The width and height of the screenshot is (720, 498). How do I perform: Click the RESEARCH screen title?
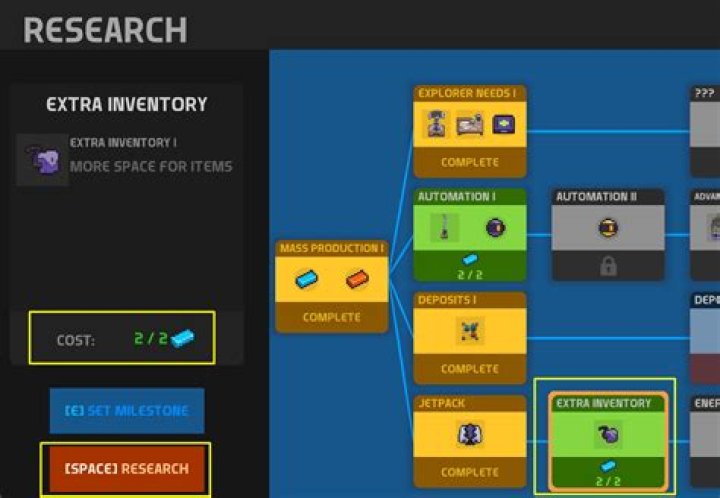105,30
